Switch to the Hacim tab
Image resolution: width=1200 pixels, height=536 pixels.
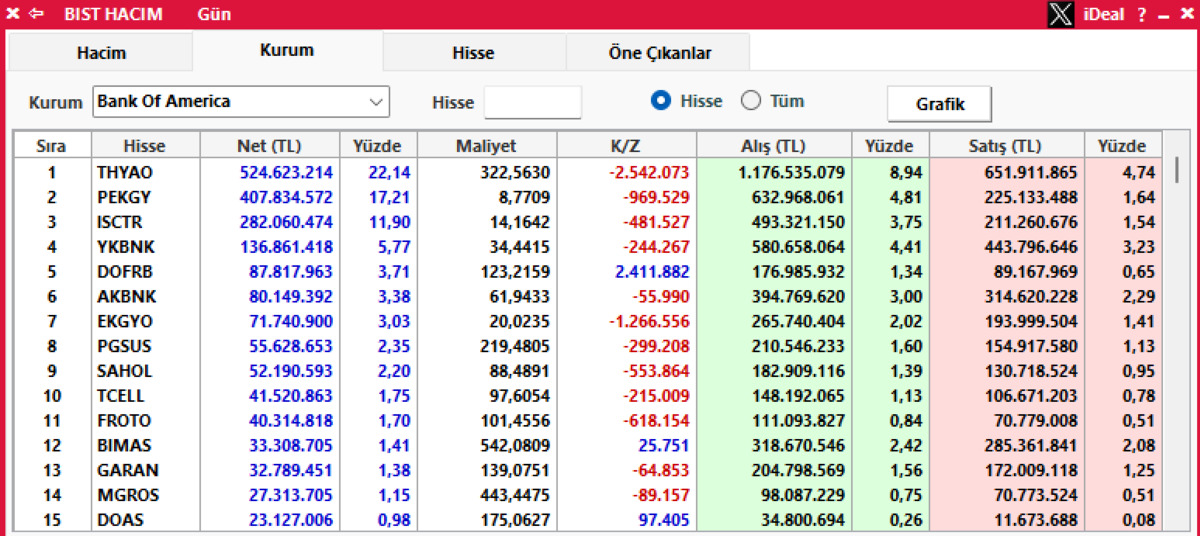pyautogui.click(x=101, y=53)
